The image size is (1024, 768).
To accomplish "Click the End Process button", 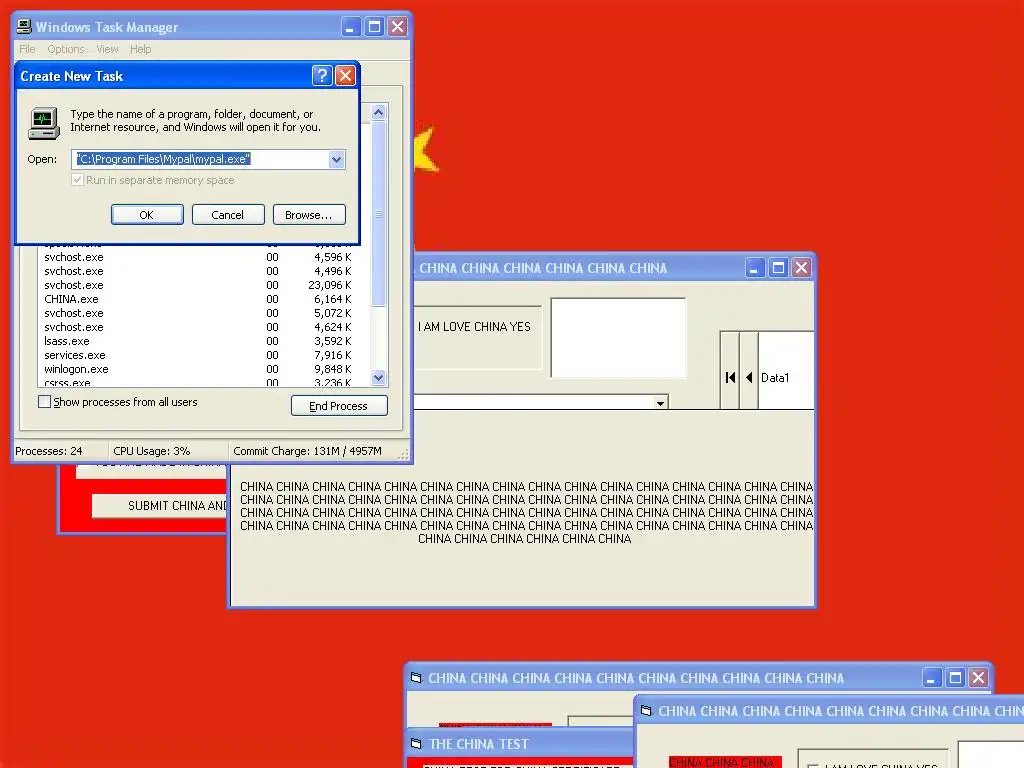I will 339,406.
